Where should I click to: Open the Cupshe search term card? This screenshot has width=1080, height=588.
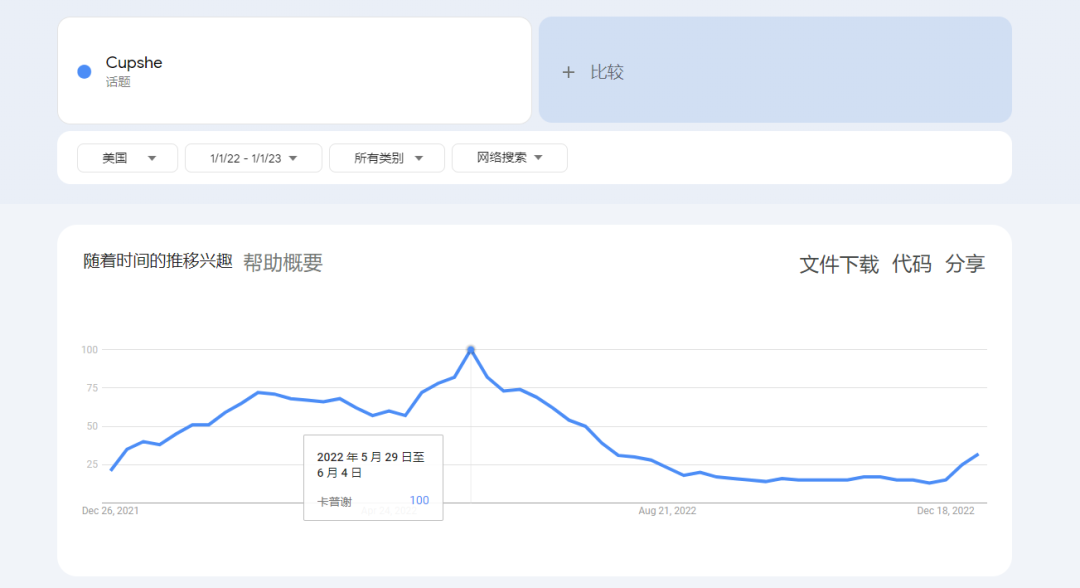[x=295, y=70]
